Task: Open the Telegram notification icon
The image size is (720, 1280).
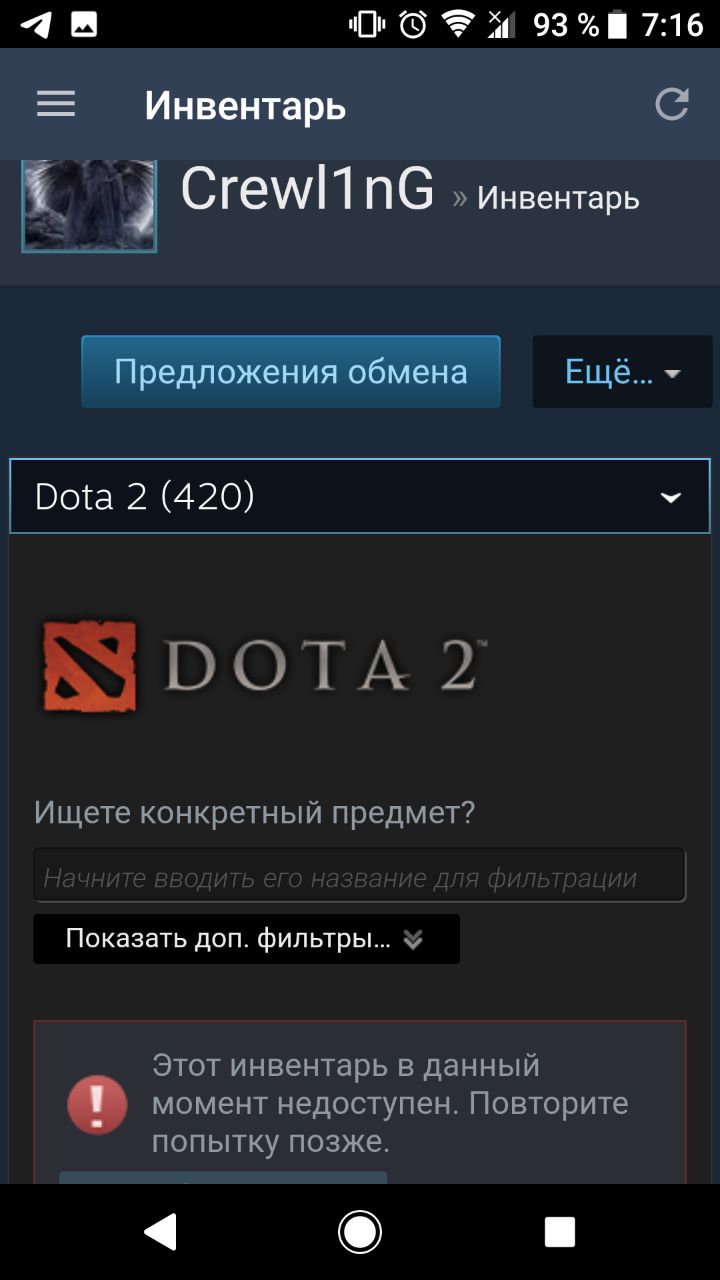Action: [x=36, y=25]
